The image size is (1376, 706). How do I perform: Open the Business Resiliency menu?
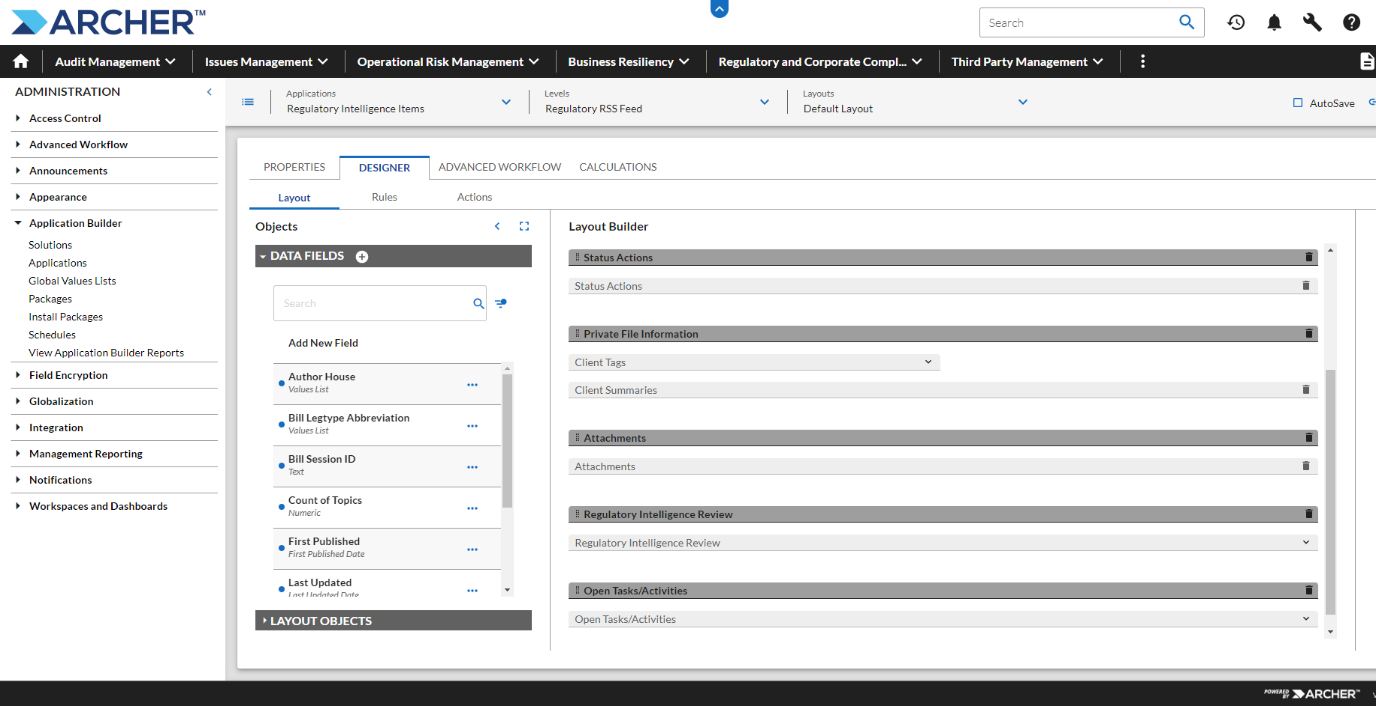[x=629, y=62]
